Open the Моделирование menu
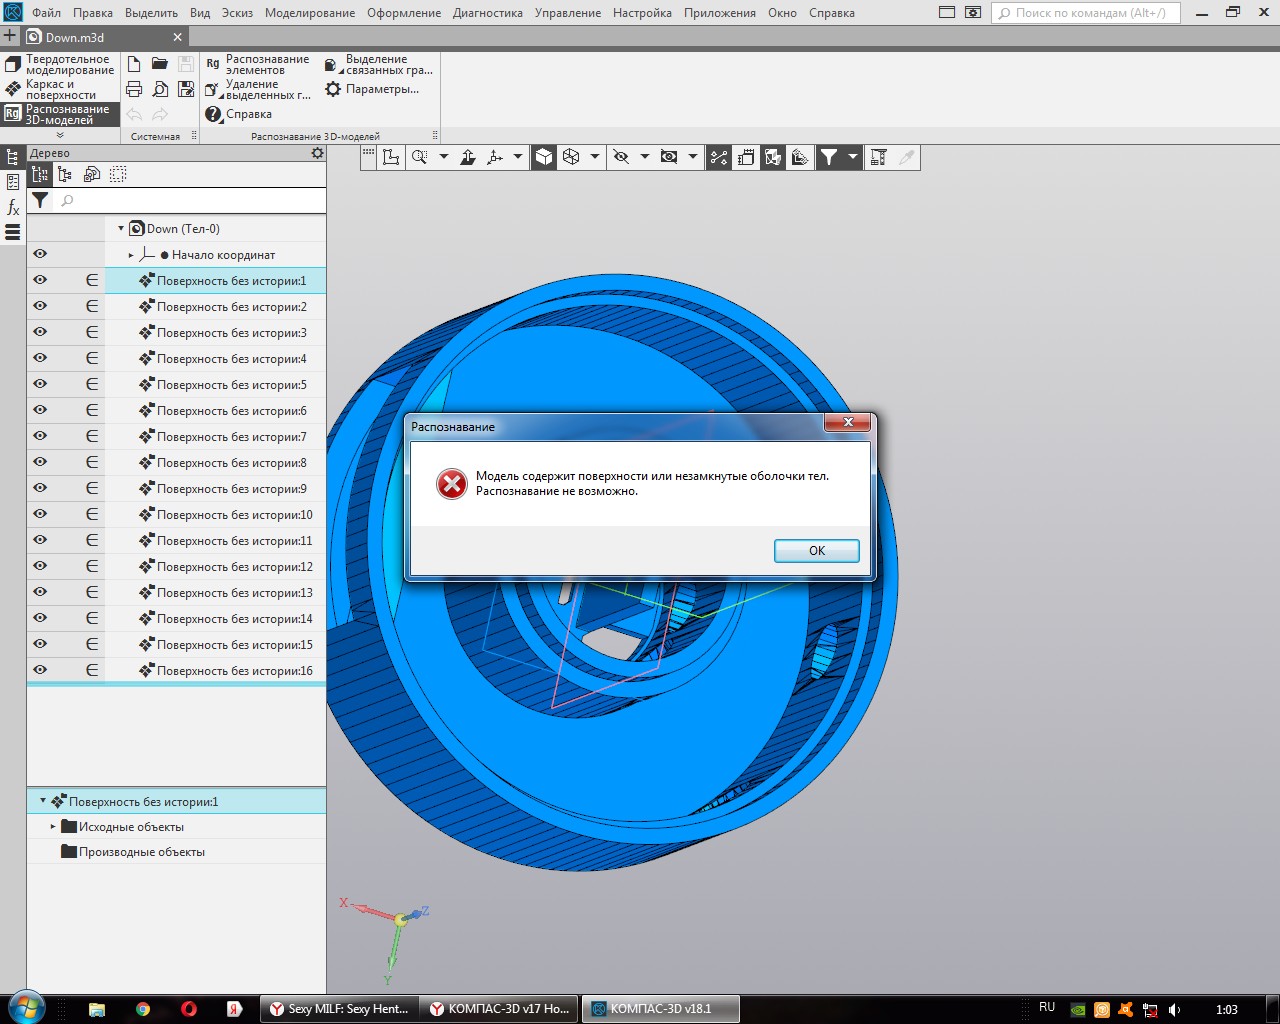The image size is (1280, 1024). 309,13
